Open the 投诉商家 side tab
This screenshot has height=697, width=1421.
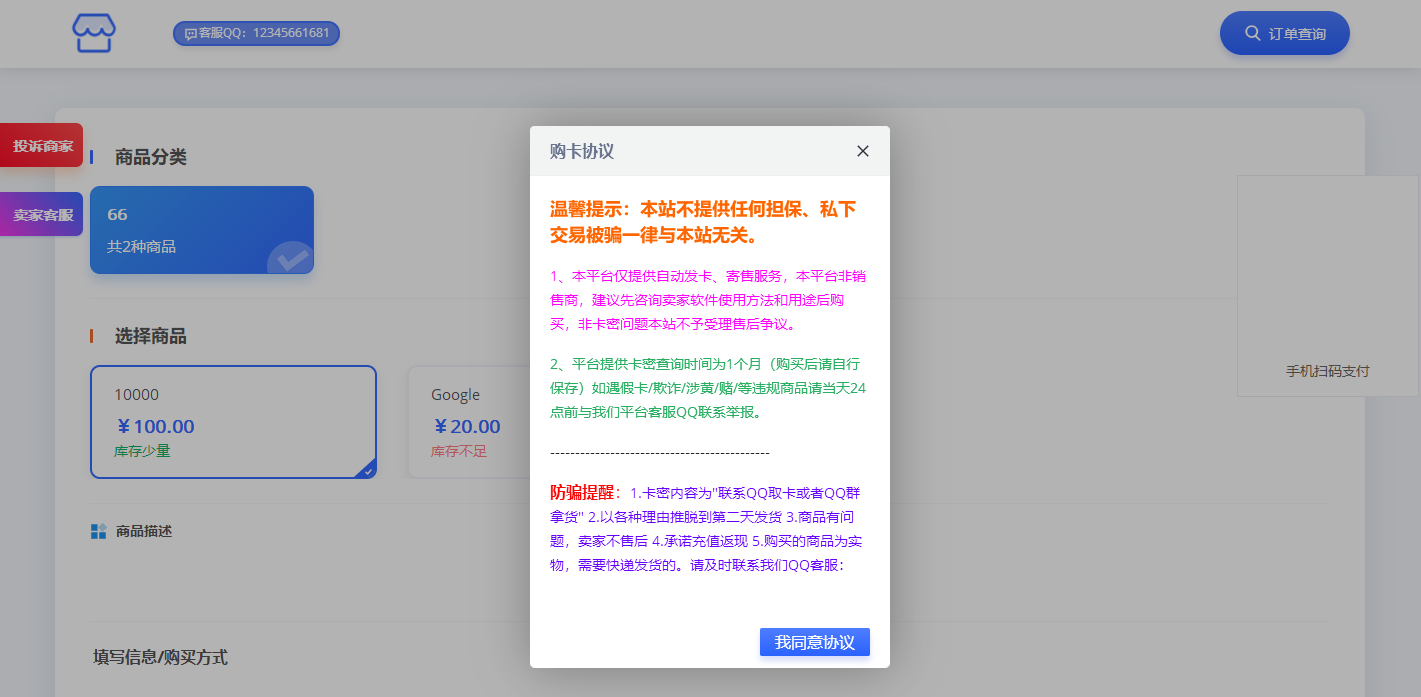coord(42,146)
